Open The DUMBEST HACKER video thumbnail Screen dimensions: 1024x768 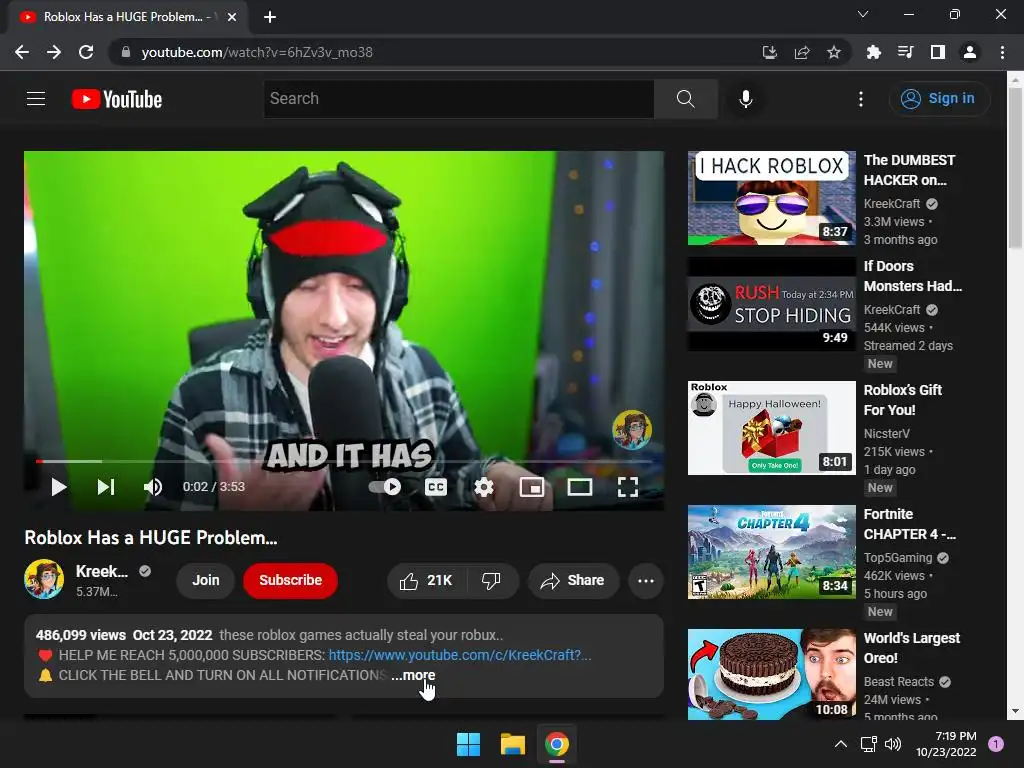click(771, 198)
